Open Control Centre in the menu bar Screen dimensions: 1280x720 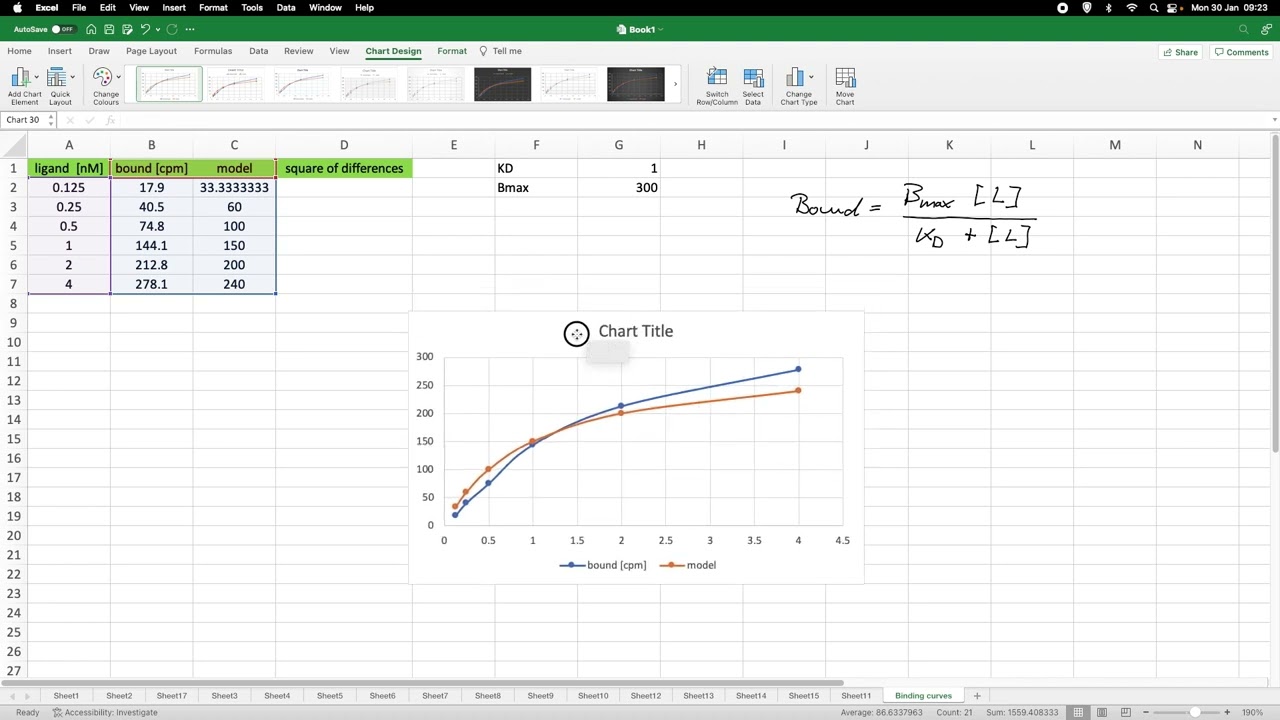pyautogui.click(x=1174, y=8)
